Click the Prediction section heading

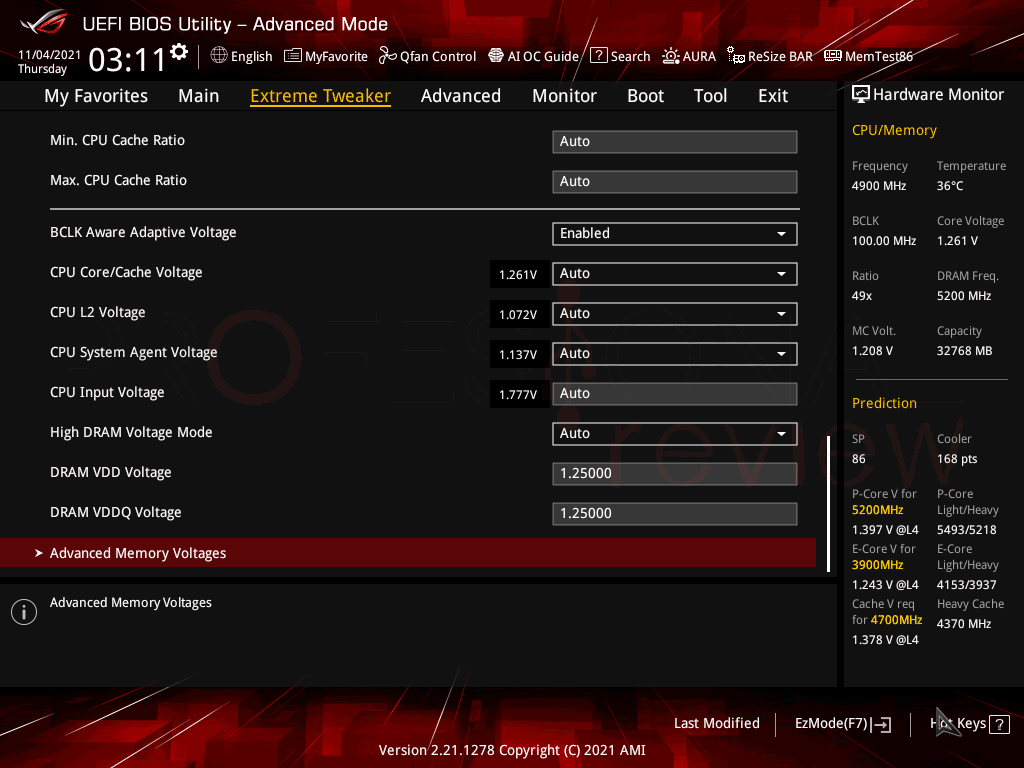coord(884,403)
